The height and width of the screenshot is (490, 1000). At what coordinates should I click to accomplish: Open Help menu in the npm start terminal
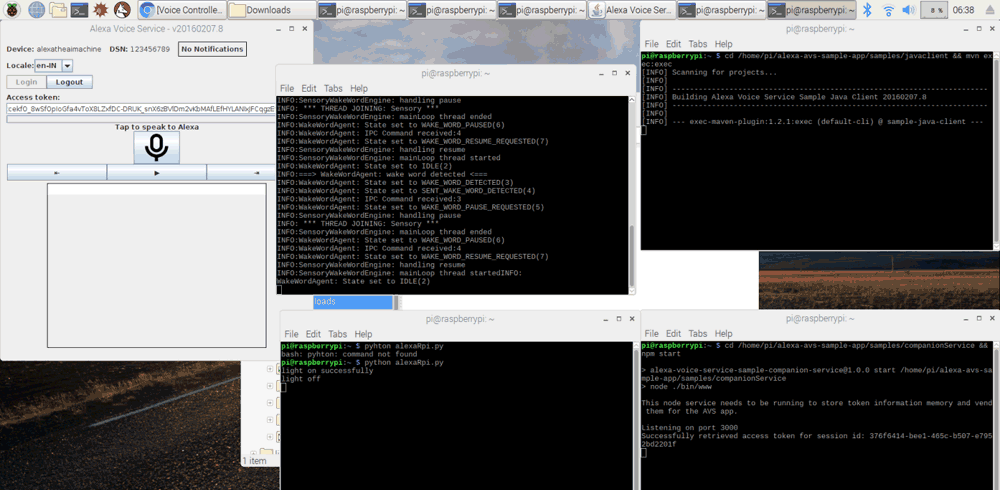pyautogui.click(x=723, y=333)
